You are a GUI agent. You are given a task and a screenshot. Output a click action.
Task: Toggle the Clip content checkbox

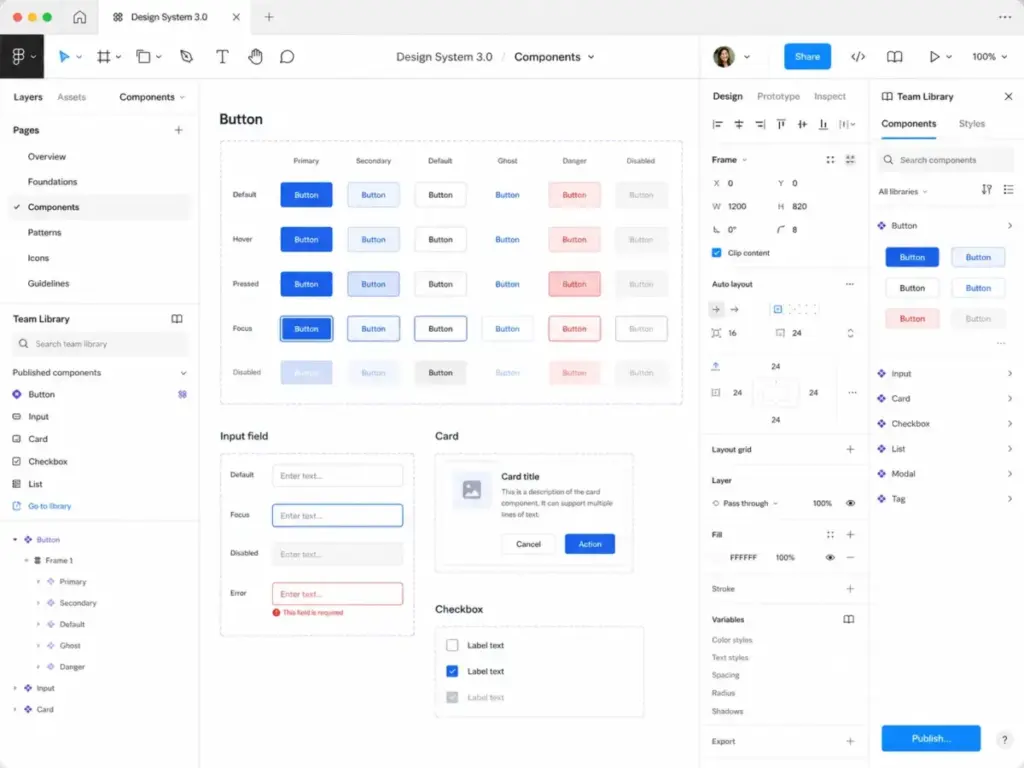pos(716,253)
